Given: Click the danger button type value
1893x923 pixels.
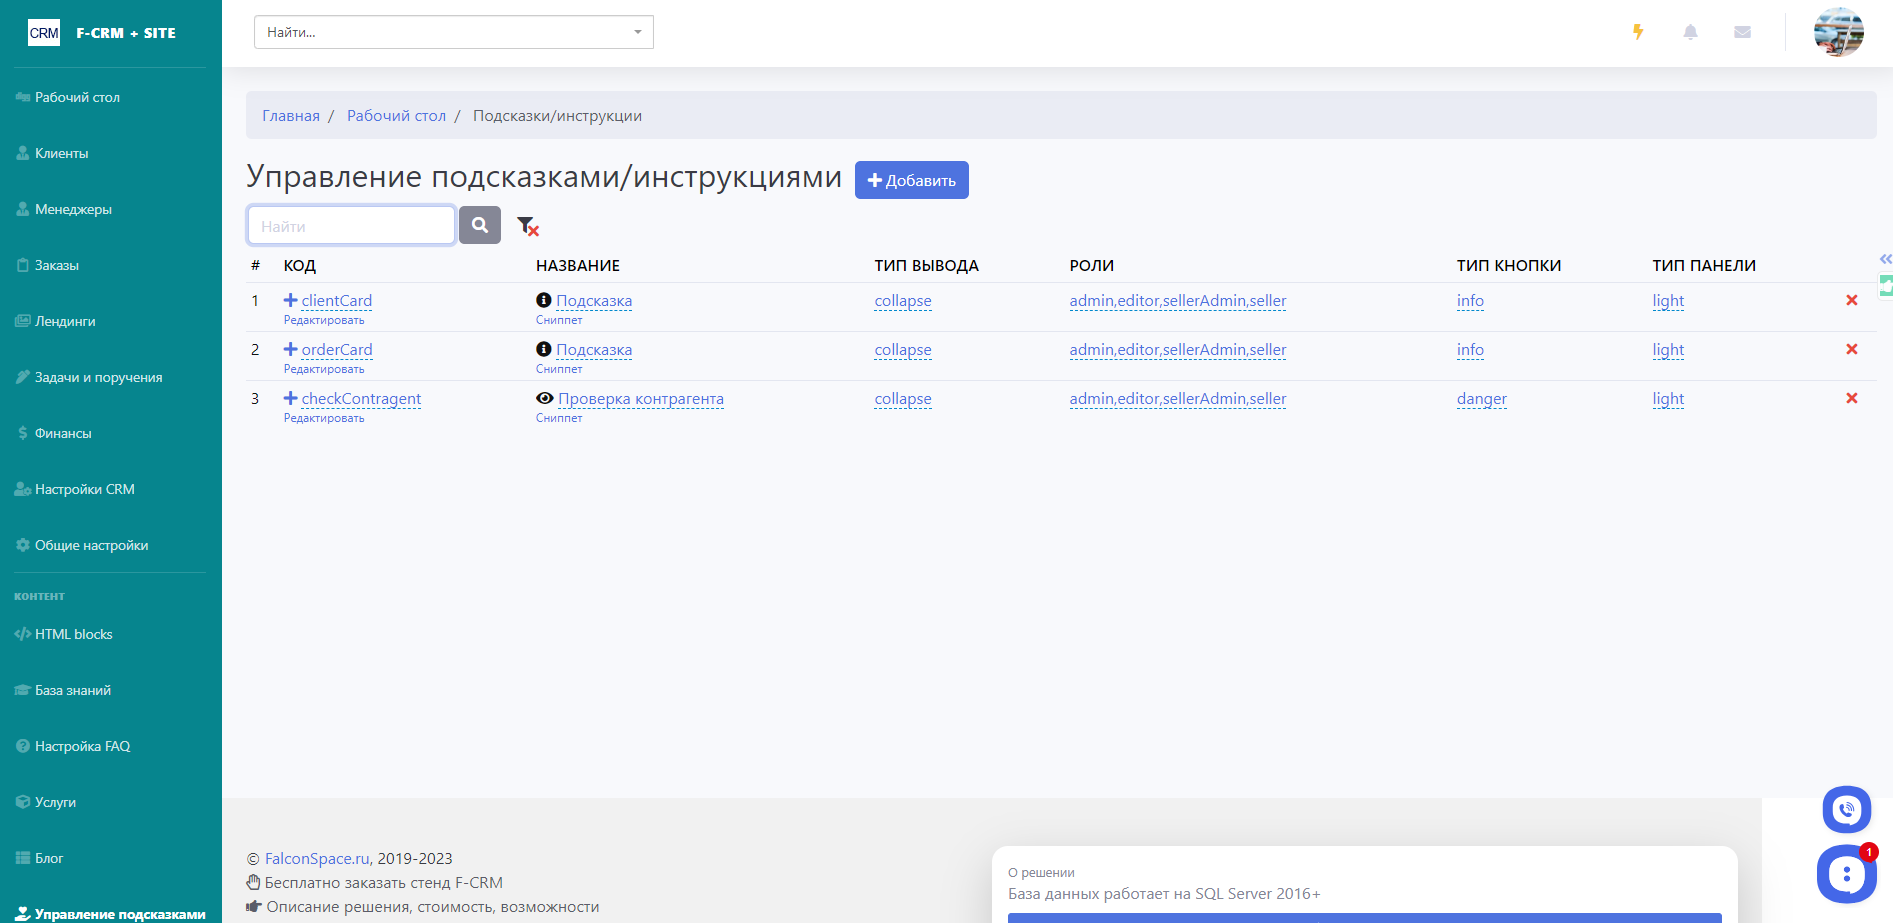Looking at the screenshot, I should 1481,398.
